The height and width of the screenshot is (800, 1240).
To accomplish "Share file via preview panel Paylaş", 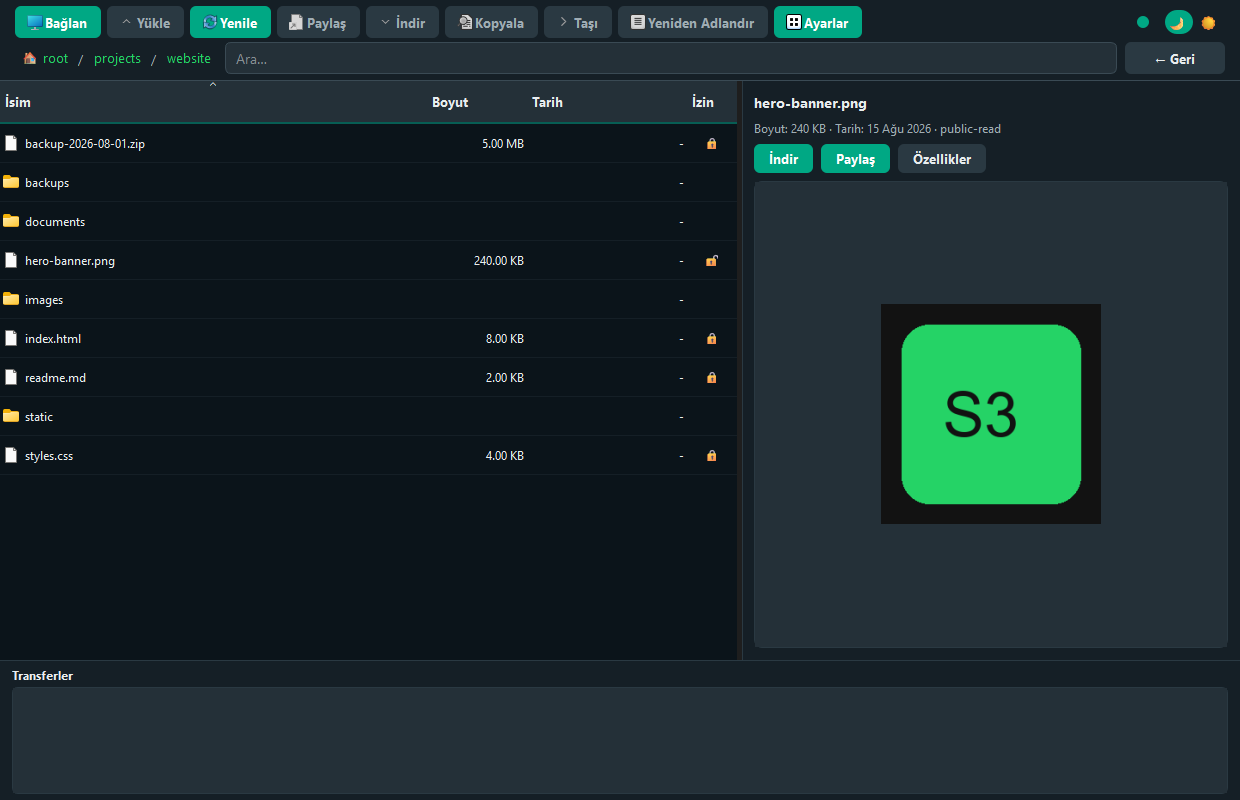I will click(855, 159).
